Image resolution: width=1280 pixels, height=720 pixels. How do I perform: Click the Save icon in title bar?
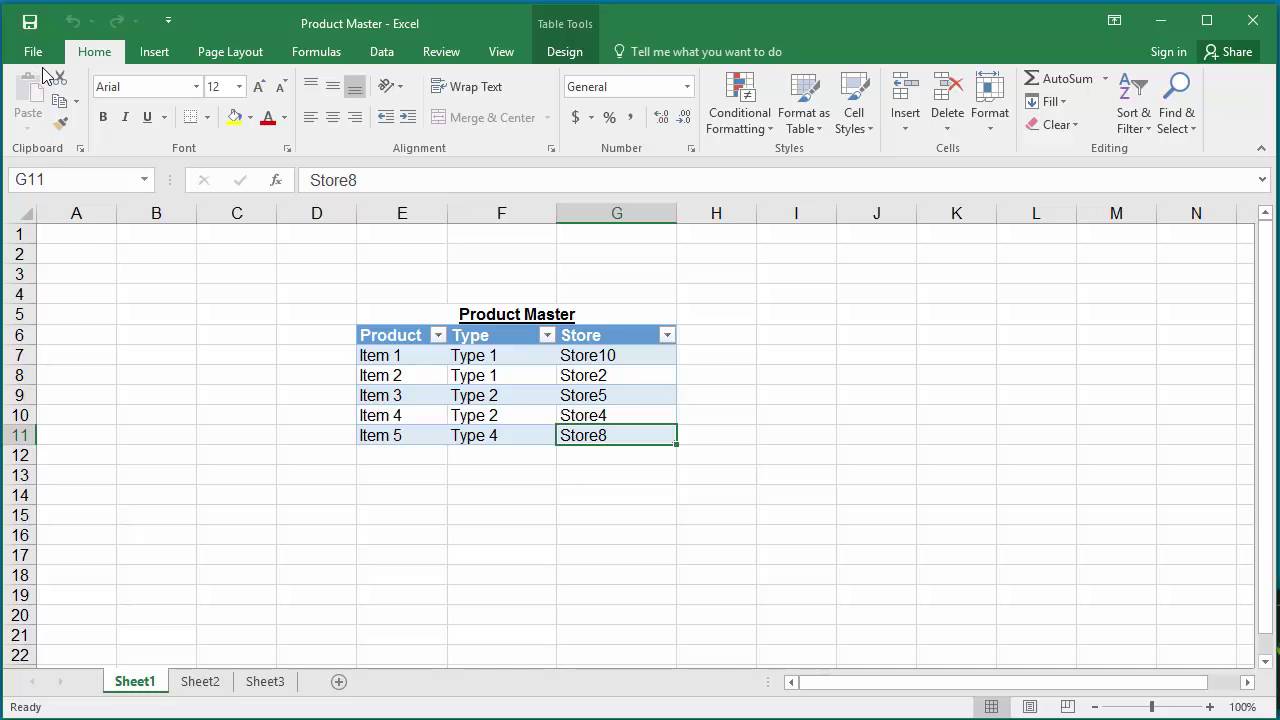click(x=29, y=22)
